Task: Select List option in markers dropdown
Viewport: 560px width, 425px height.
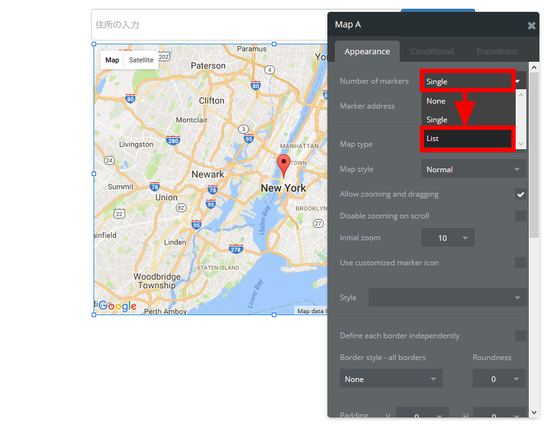Action: 468,139
